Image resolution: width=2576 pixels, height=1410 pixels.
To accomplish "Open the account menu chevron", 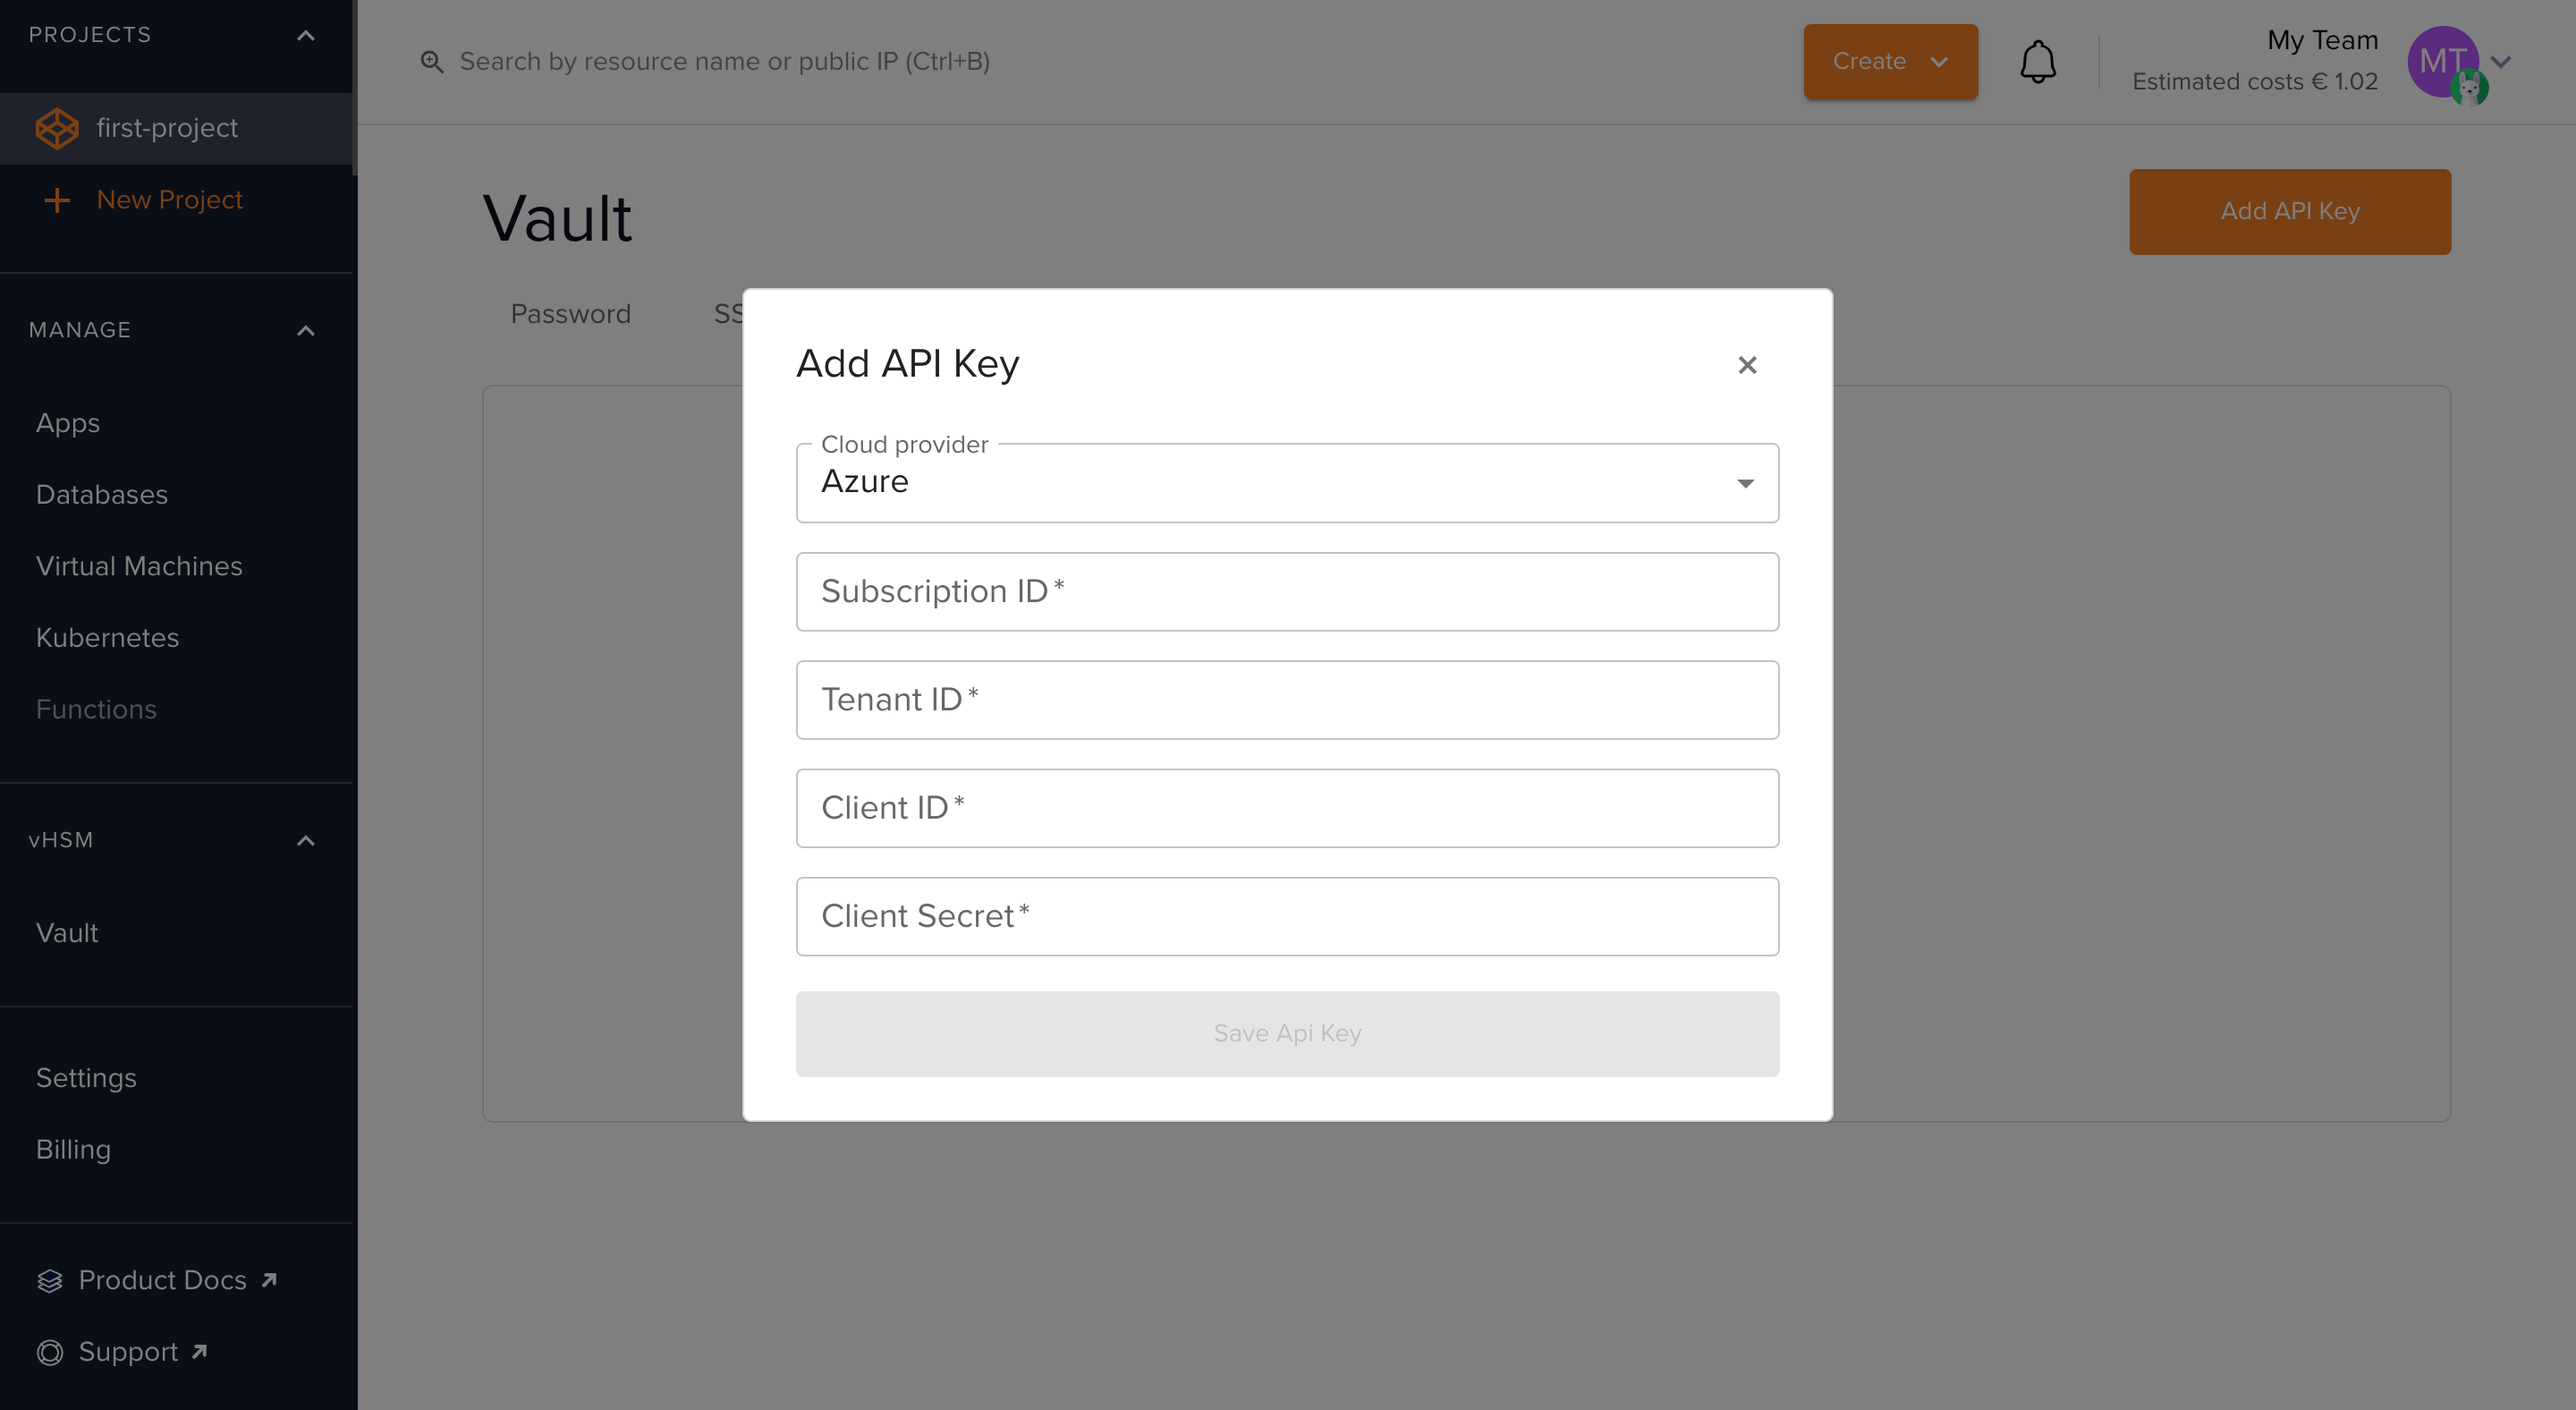I will [x=2502, y=62].
